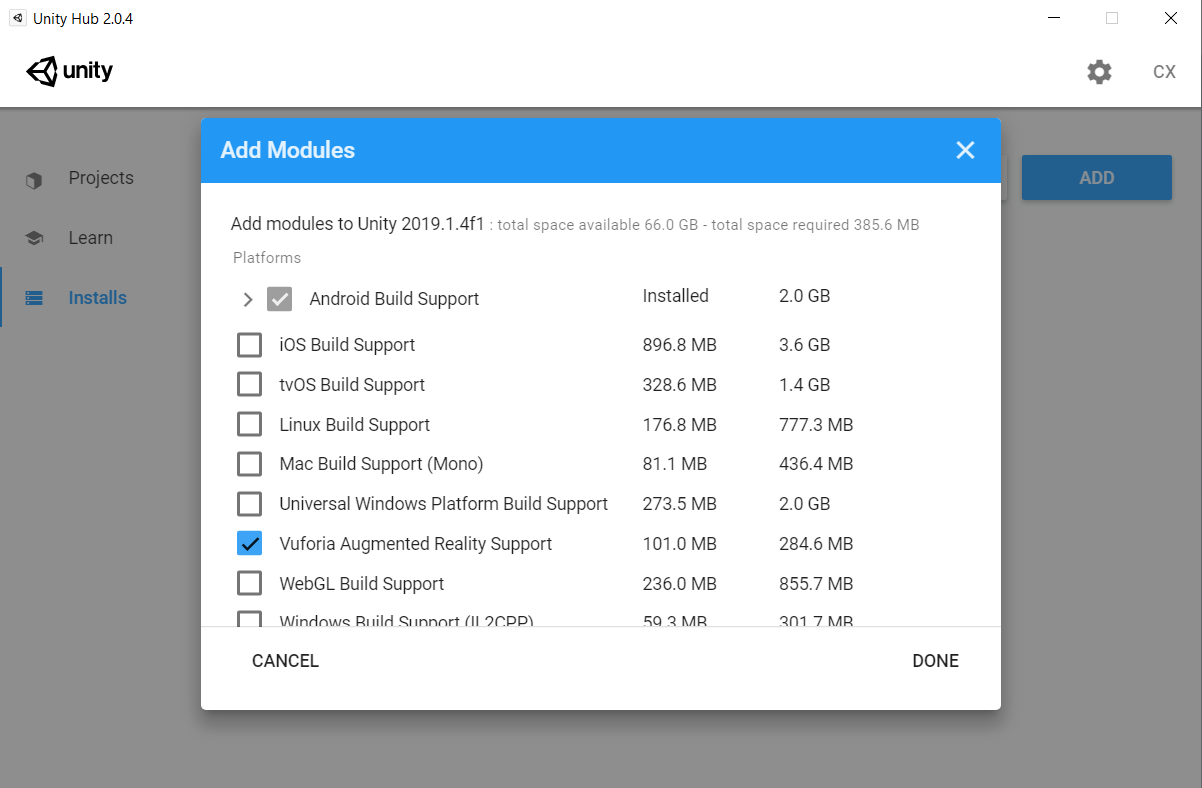Switch to the Learn section

click(x=91, y=237)
